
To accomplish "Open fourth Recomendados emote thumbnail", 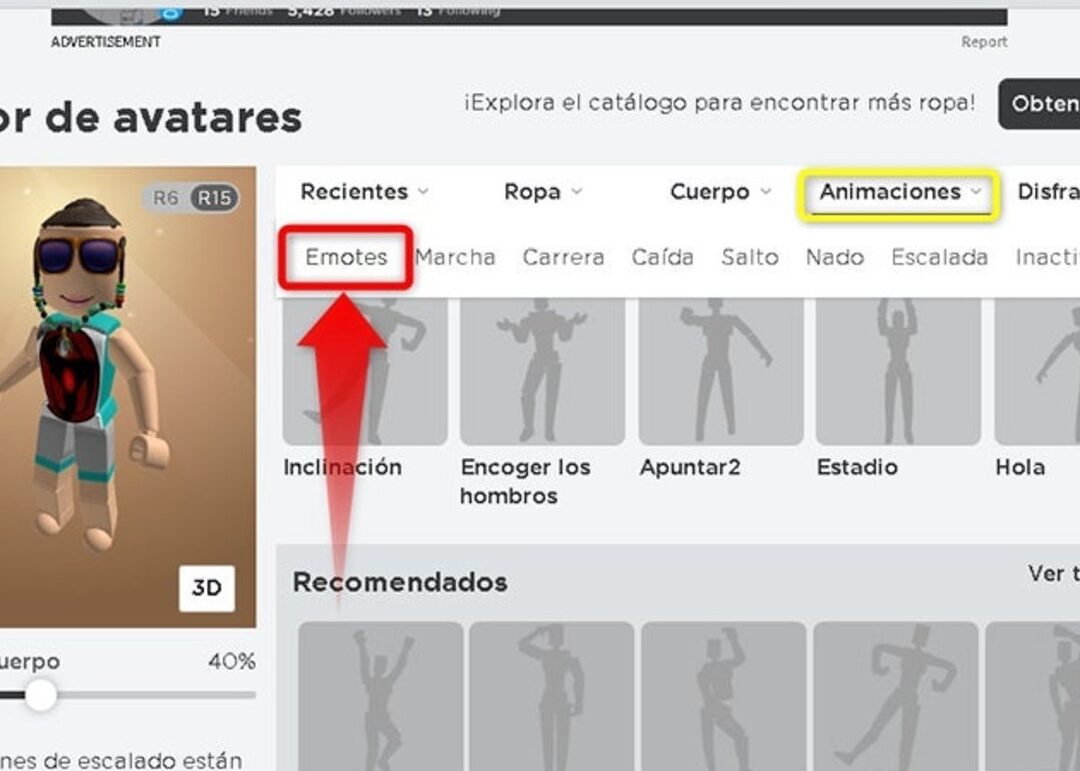I will click(x=895, y=696).
